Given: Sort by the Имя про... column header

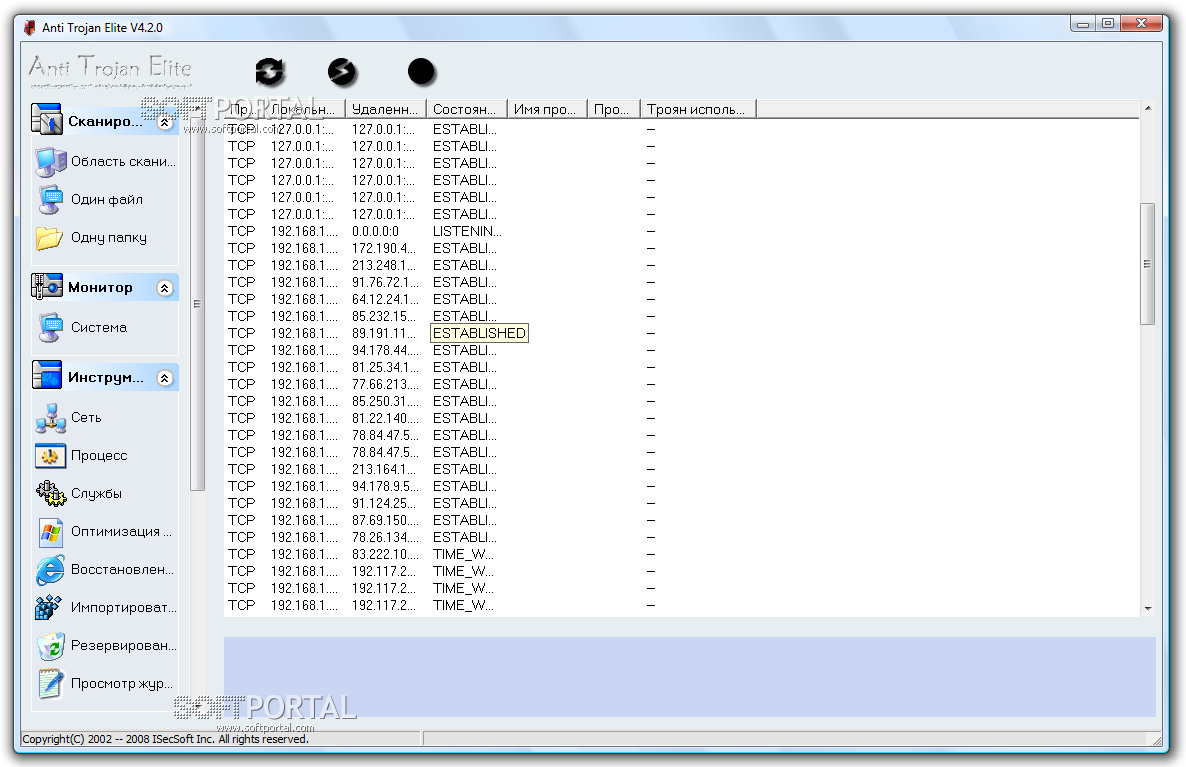Looking at the screenshot, I should [547, 109].
